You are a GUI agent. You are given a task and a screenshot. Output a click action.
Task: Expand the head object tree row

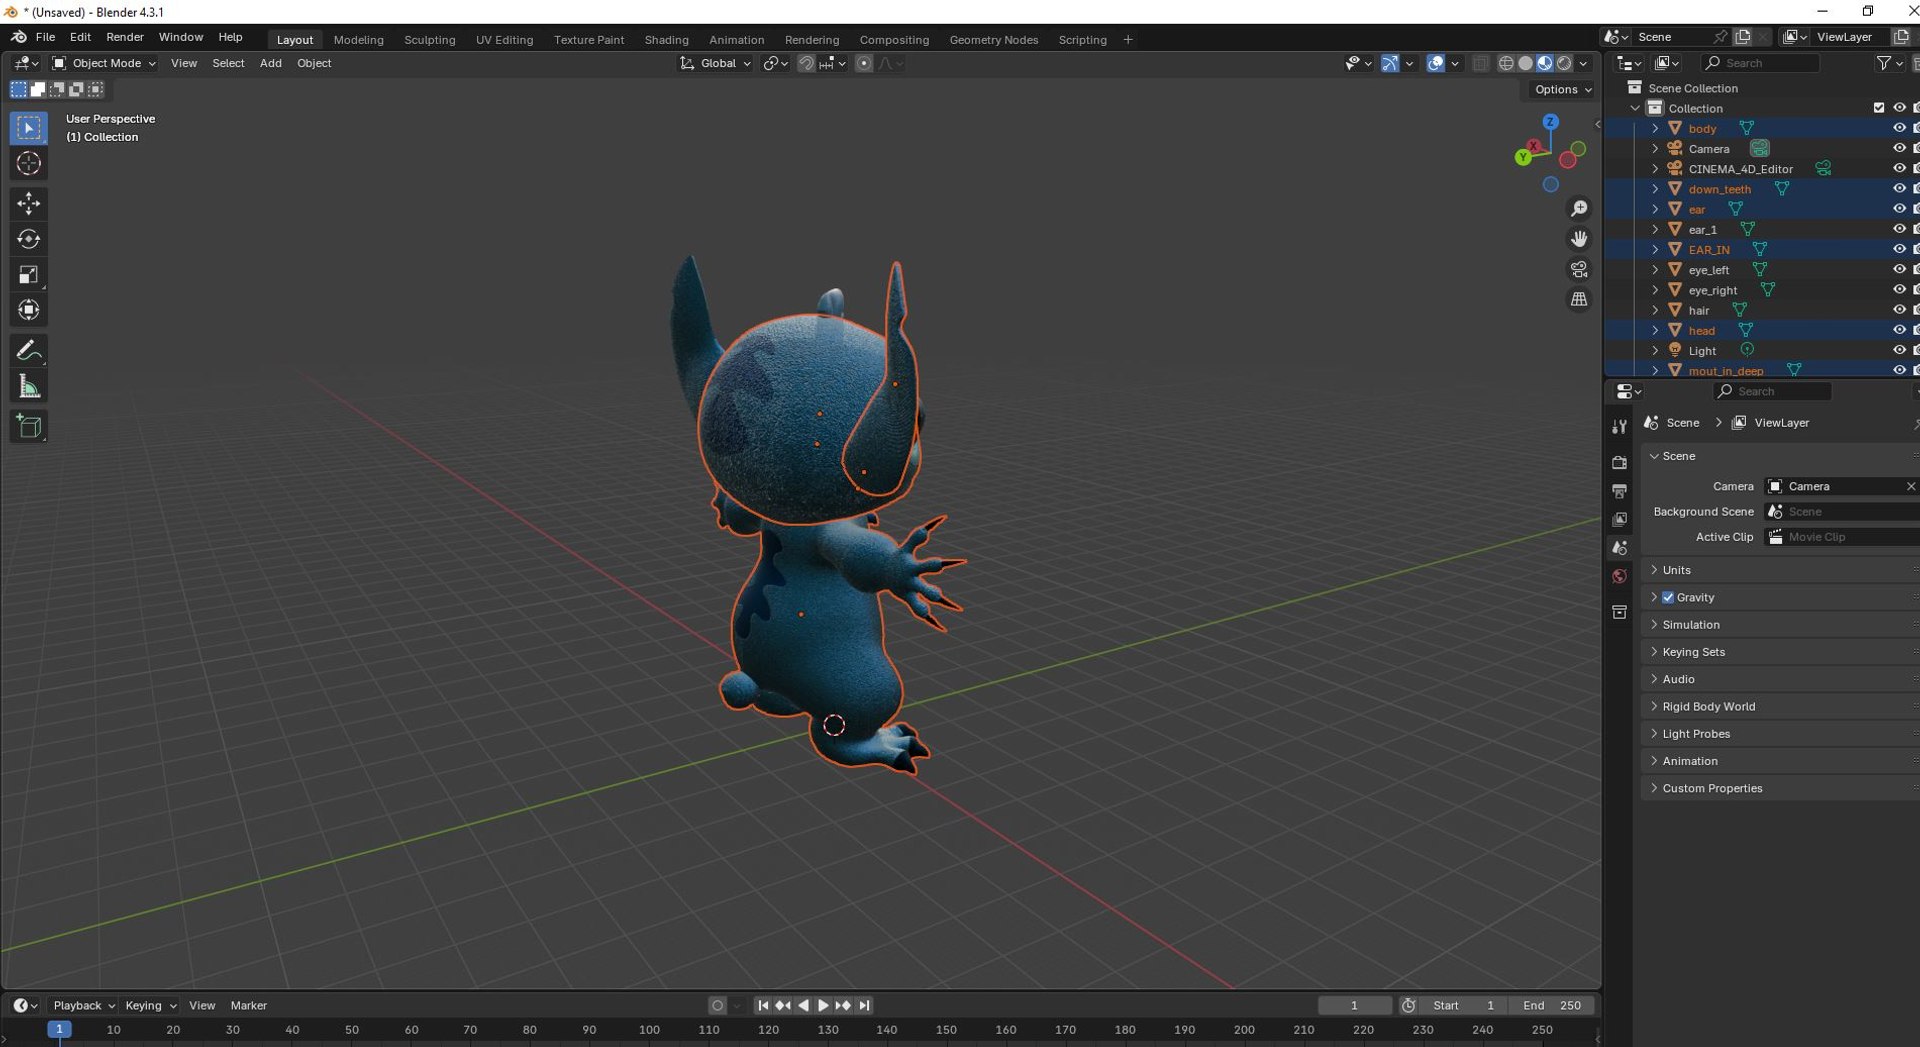coord(1655,330)
